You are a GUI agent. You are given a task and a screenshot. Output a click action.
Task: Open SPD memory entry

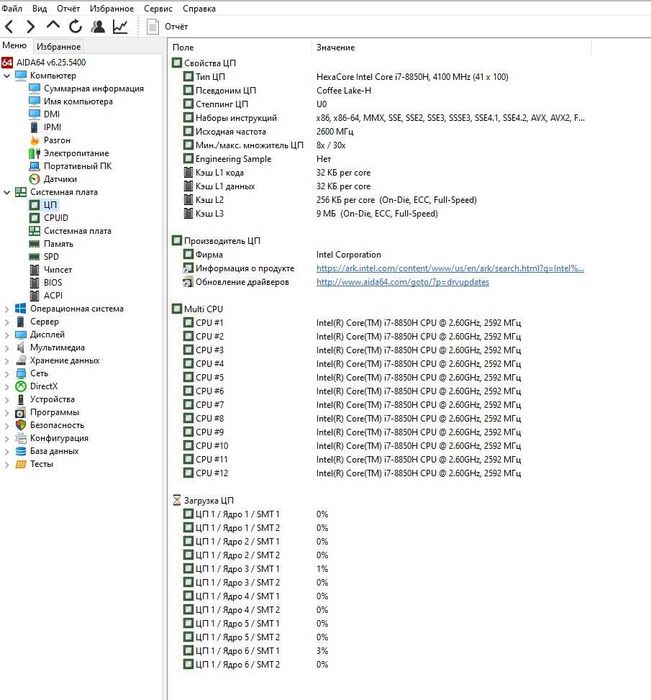[x=51, y=257]
